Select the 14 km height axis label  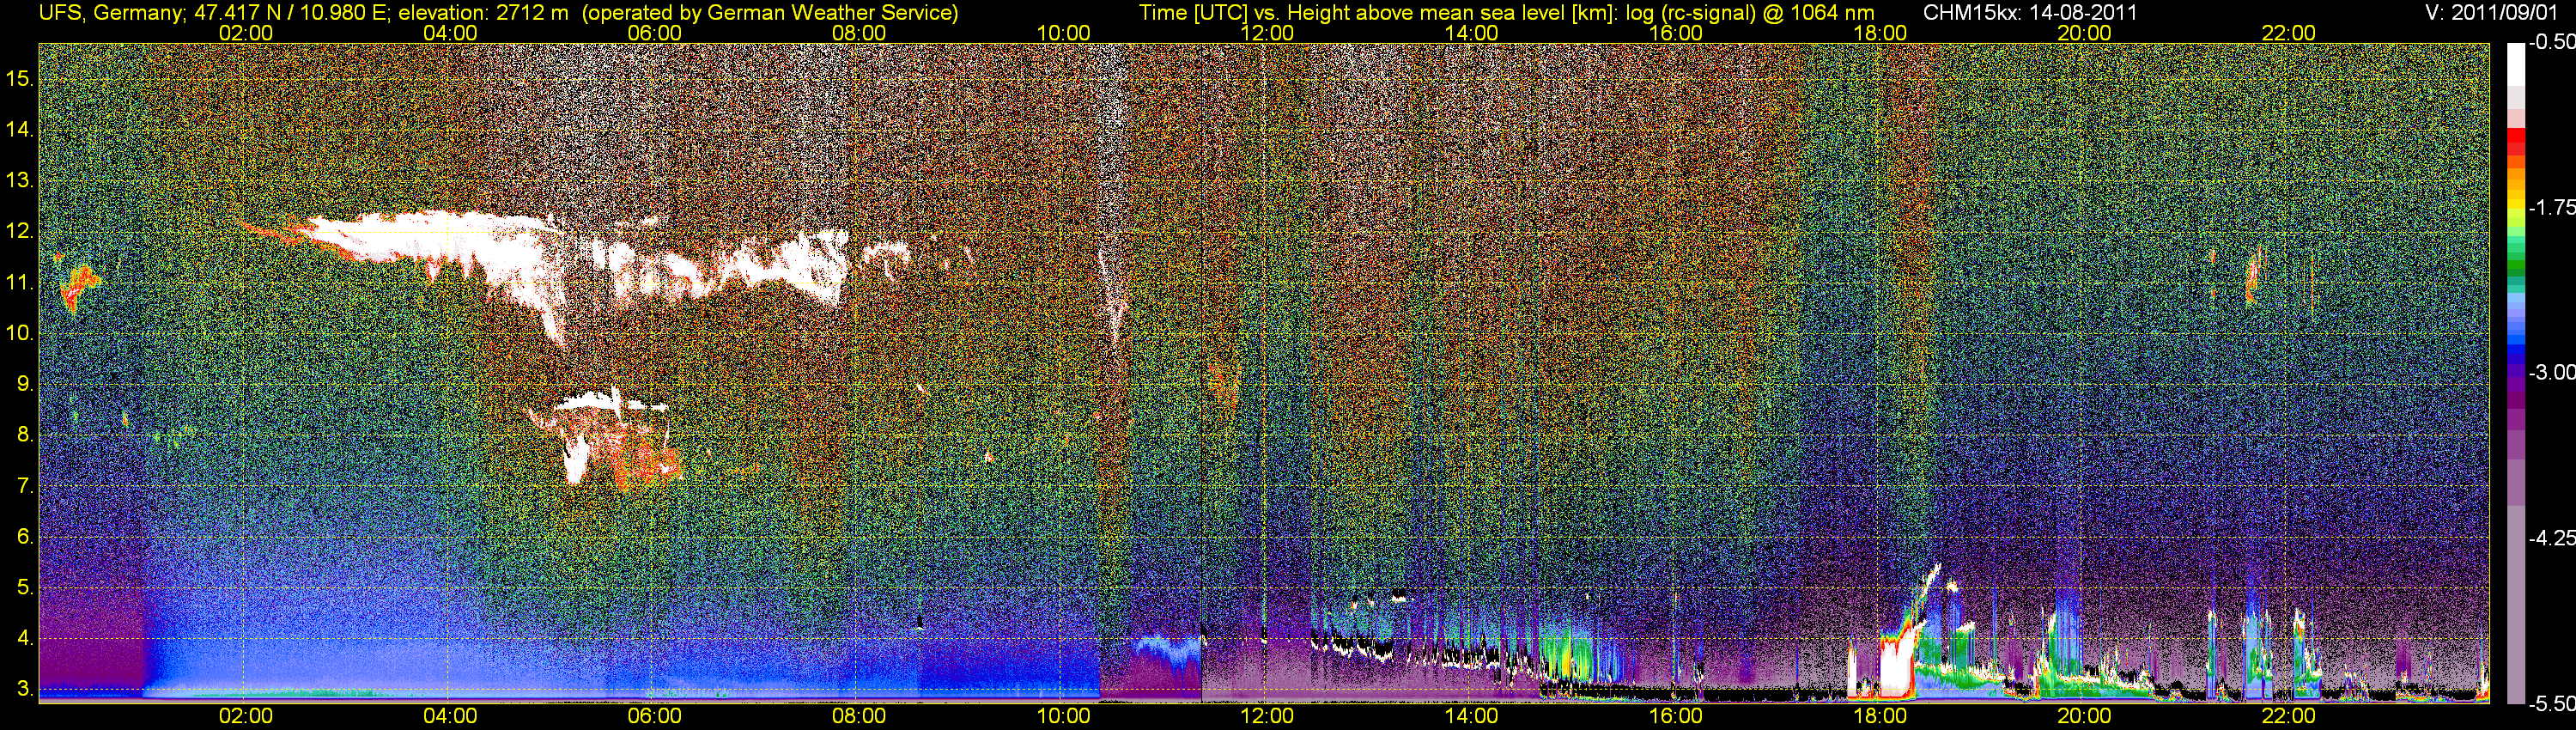[19, 130]
